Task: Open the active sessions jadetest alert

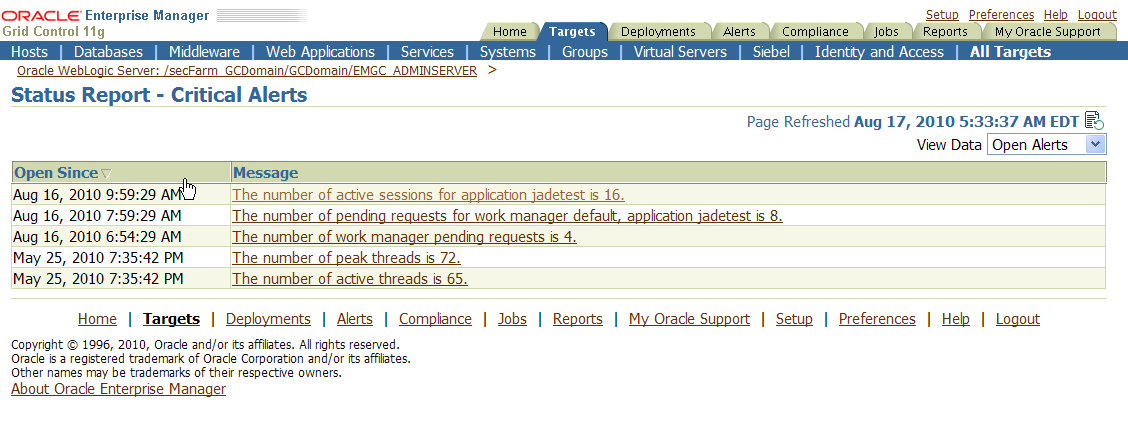Action: [x=429, y=194]
